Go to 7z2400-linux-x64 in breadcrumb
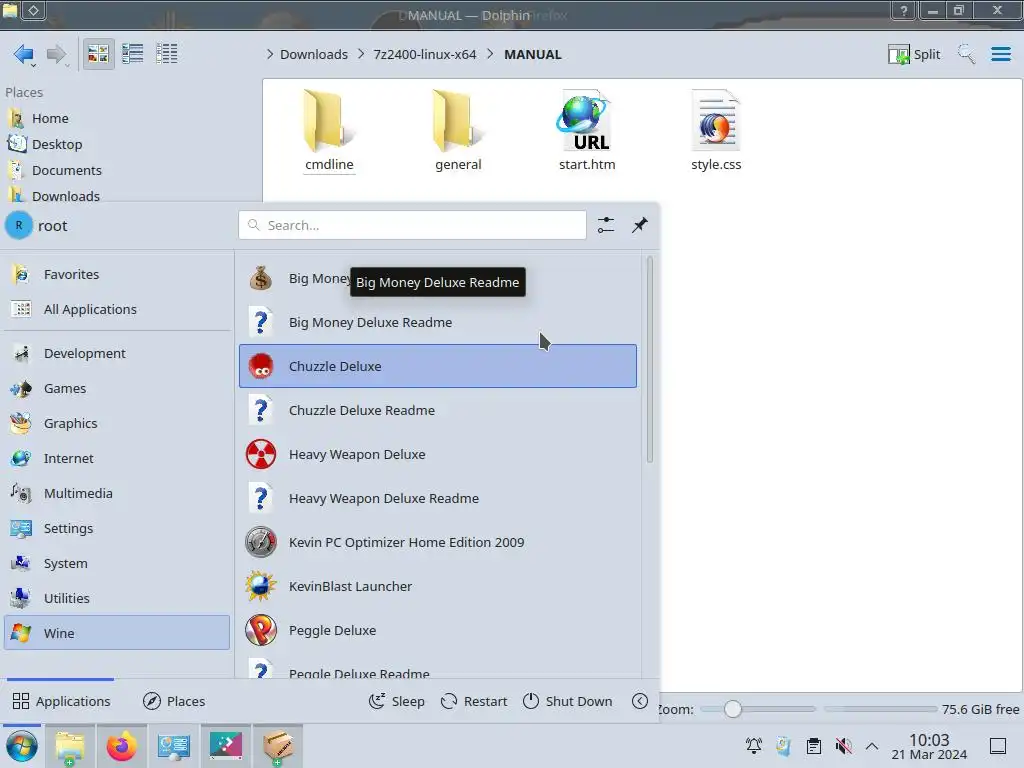The height and width of the screenshot is (768, 1024). tap(424, 54)
